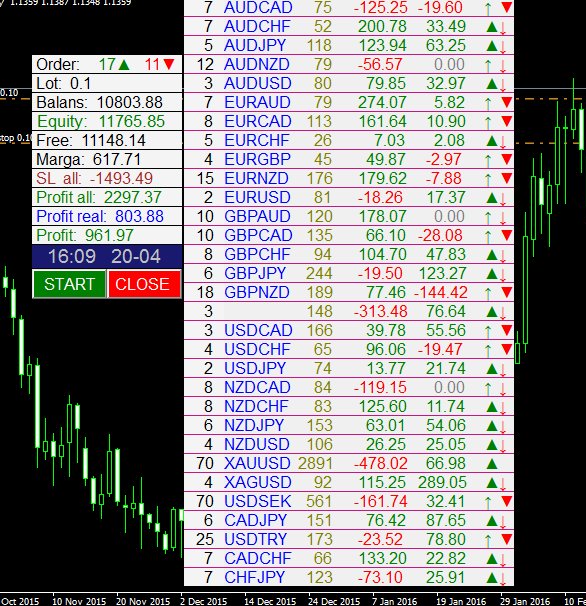This screenshot has width=586, height=606.
Task: Click the green up triangle in EURCHF row
Action: tap(492, 141)
